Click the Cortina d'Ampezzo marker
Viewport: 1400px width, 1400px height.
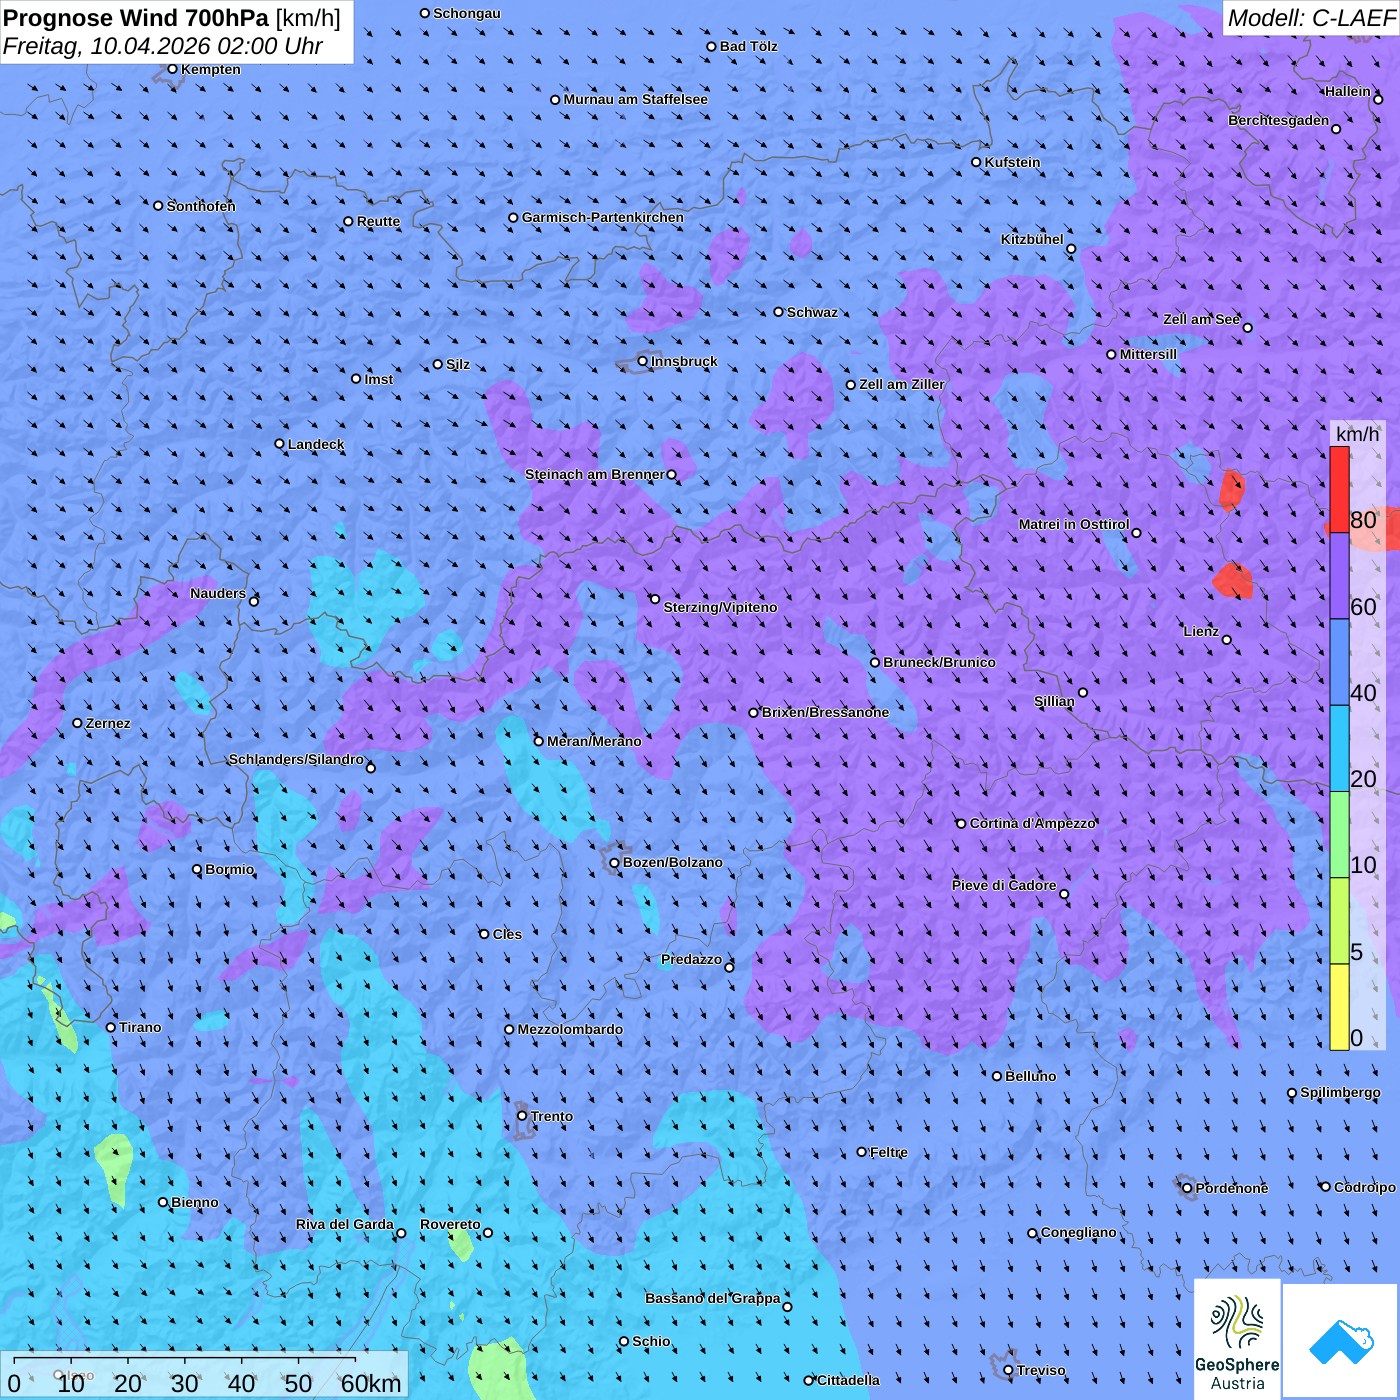961,824
